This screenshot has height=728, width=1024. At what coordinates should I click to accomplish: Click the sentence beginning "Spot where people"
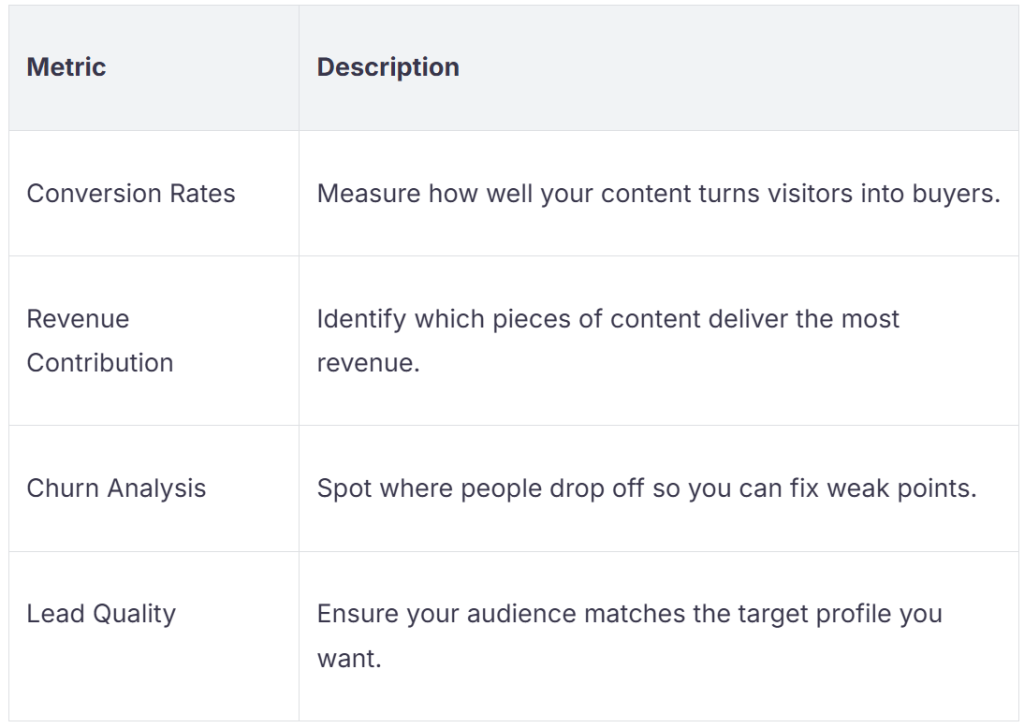(x=646, y=489)
